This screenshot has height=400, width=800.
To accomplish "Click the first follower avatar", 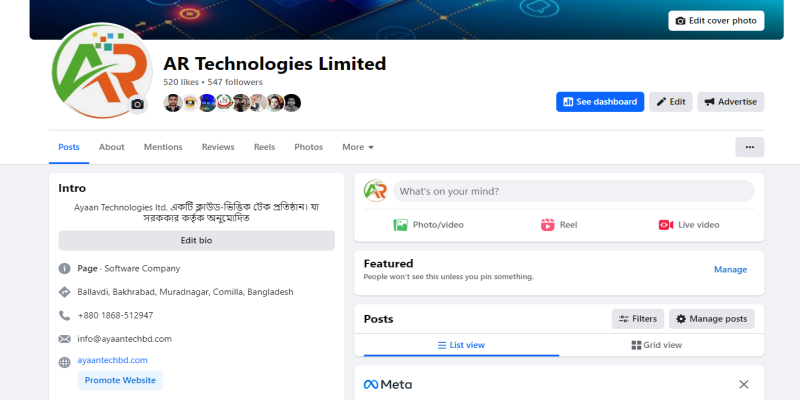I will tap(172, 102).
